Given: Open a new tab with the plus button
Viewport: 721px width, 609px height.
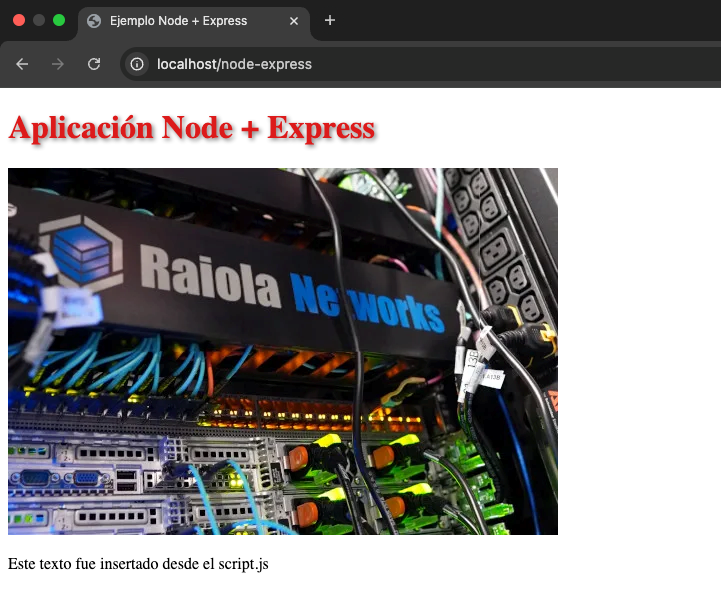Looking at the screenshot, I should [330, 20].
